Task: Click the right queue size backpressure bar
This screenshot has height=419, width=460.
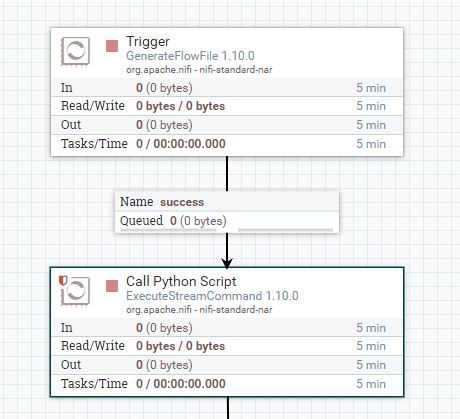Action: tap(285, 230)
